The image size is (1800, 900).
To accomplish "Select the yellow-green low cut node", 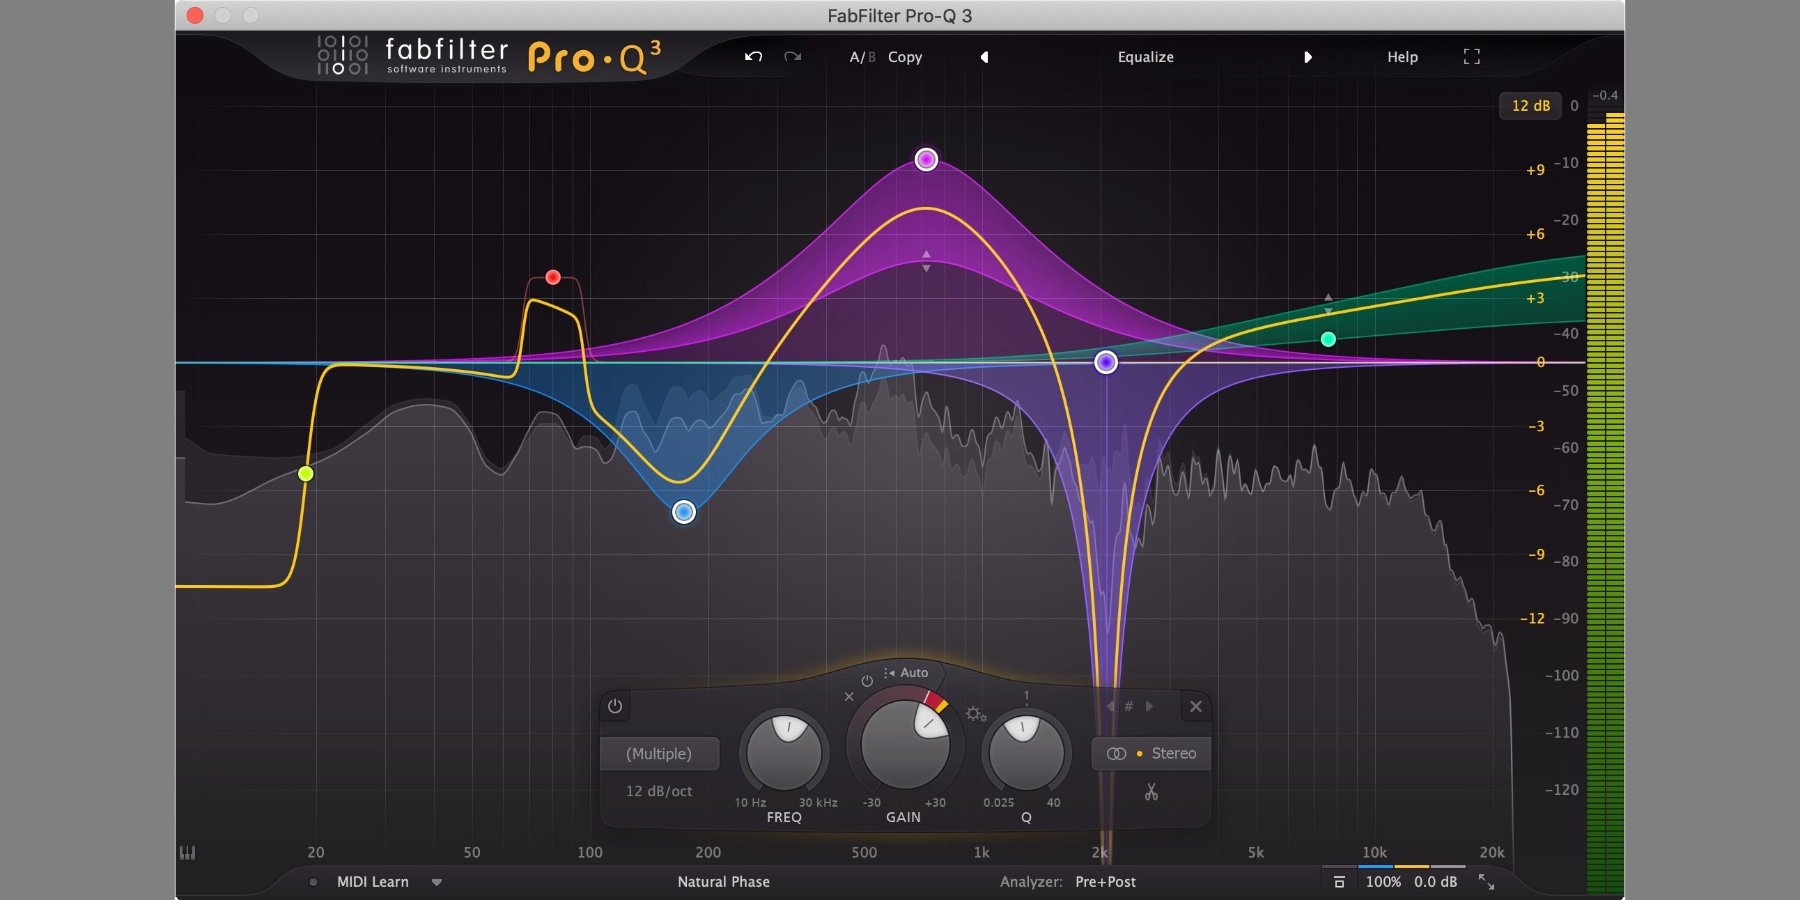I will coord(306,473).
